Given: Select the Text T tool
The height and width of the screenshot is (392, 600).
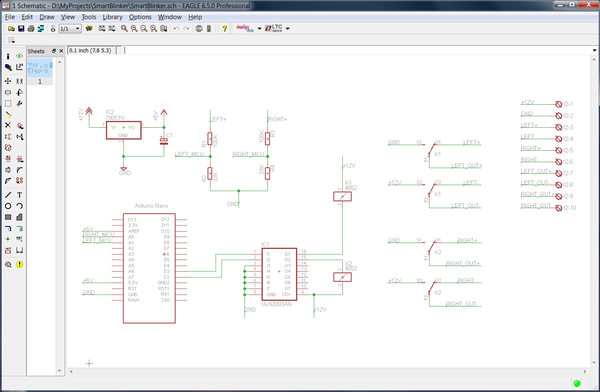Looking at the screenshot, I should 20,195.
